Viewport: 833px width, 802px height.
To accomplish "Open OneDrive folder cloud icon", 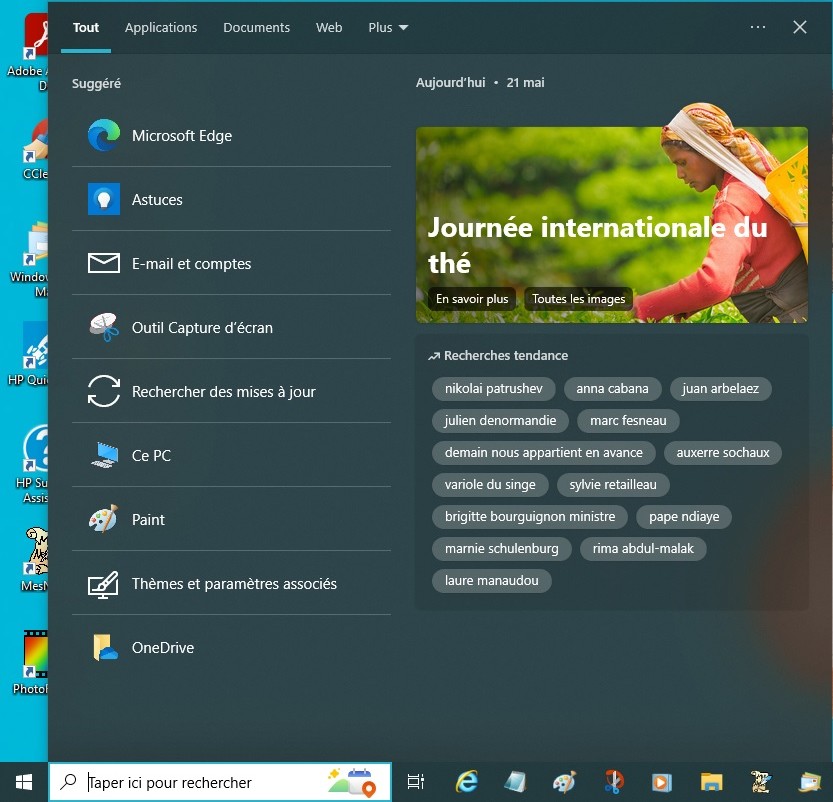I will tap(105, 647).
